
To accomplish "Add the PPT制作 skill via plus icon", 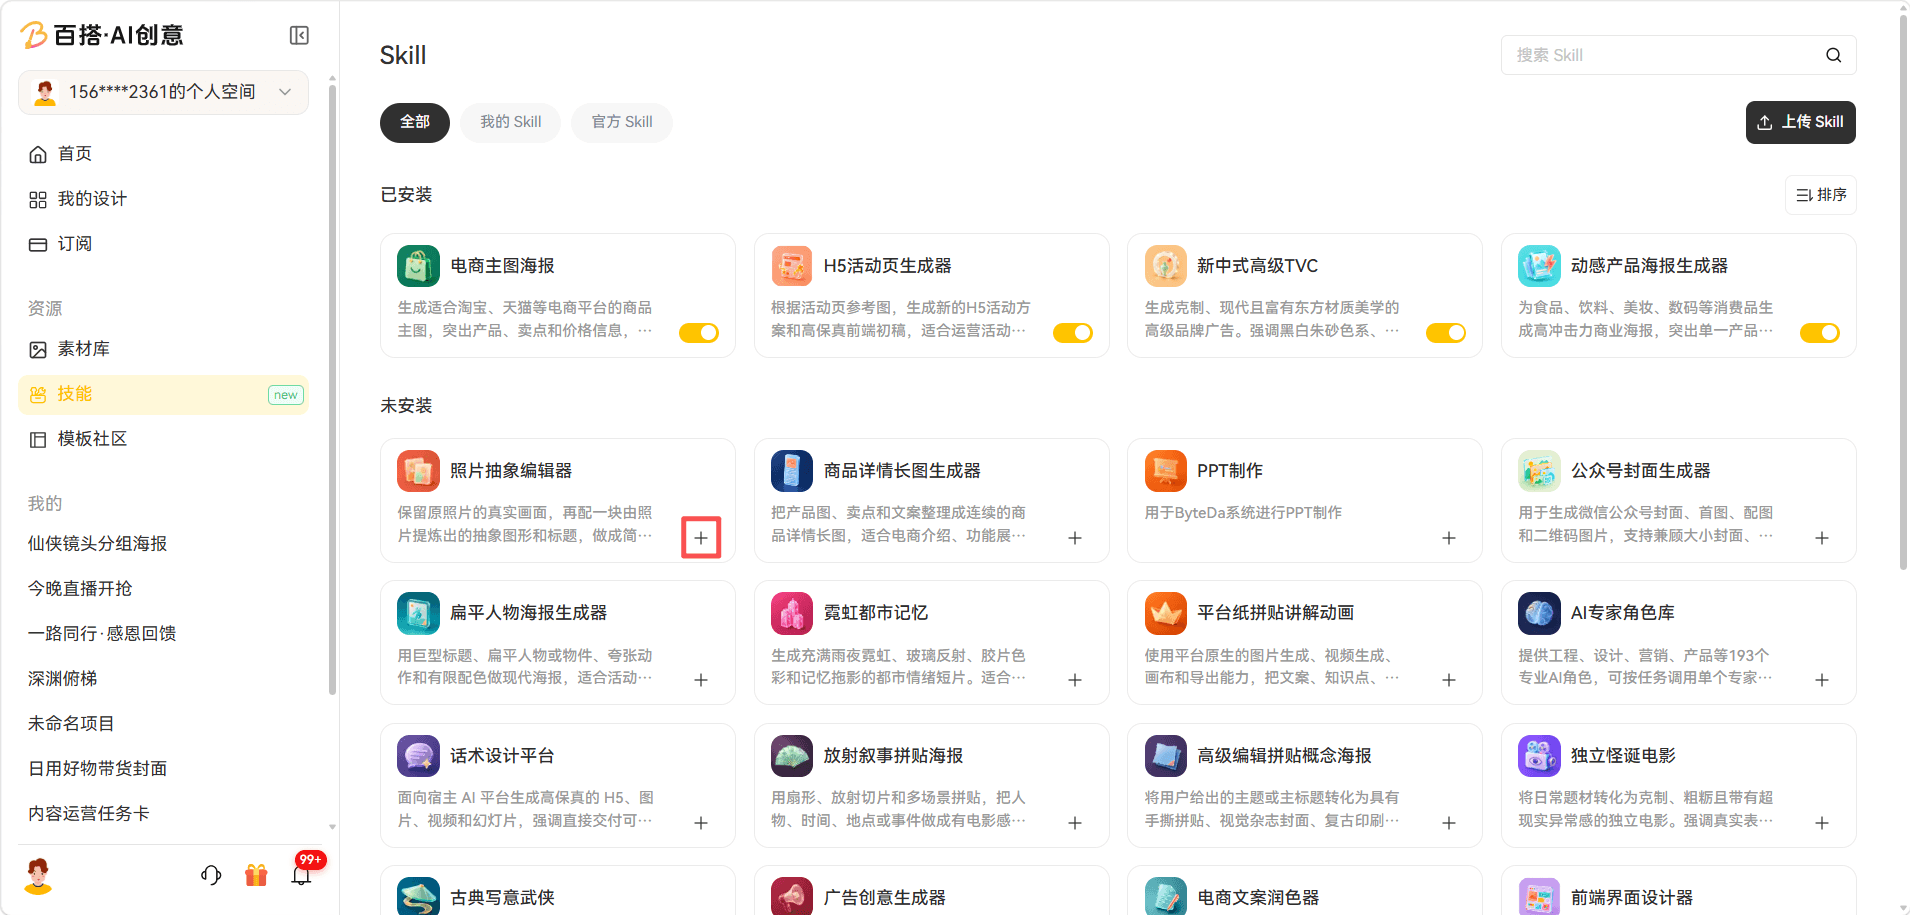I will pos(1449,538).
